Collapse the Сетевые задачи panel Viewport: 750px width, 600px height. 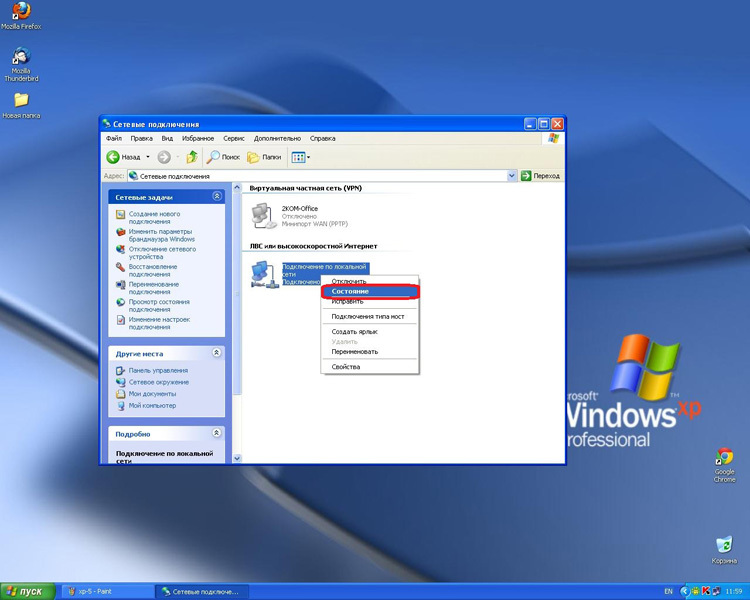217,197
